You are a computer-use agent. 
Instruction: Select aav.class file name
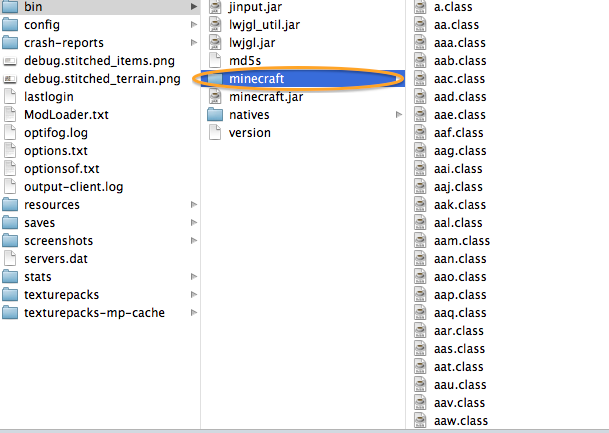[x=459, y=403]
